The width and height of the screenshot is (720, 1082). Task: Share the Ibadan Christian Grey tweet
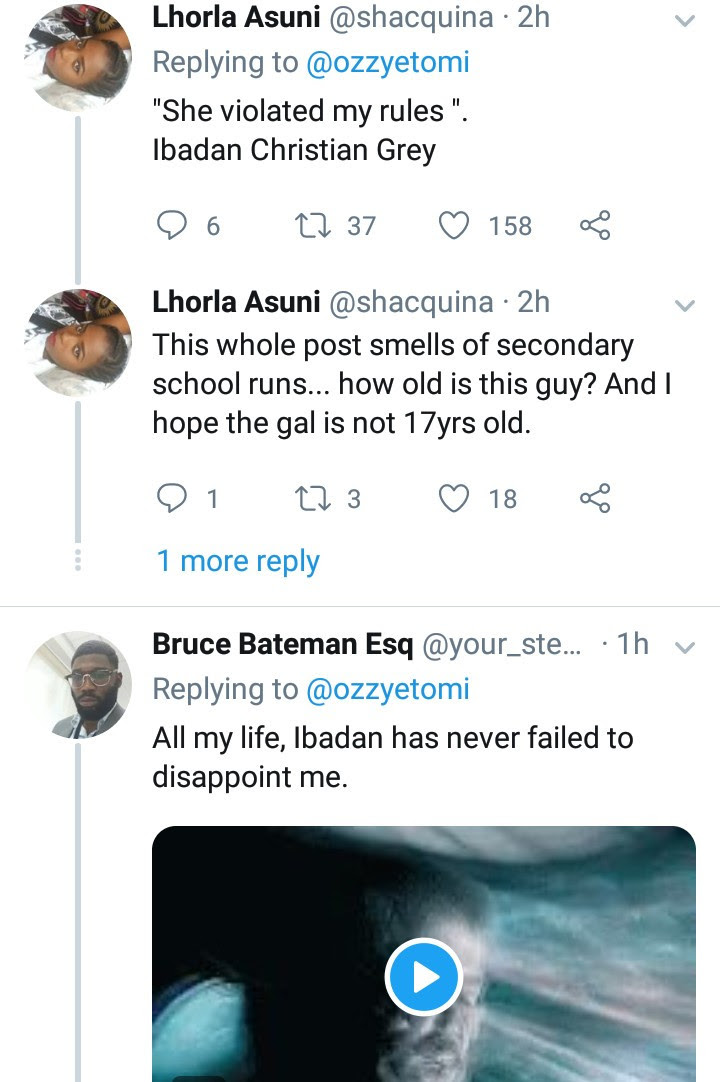pos(594,226)
